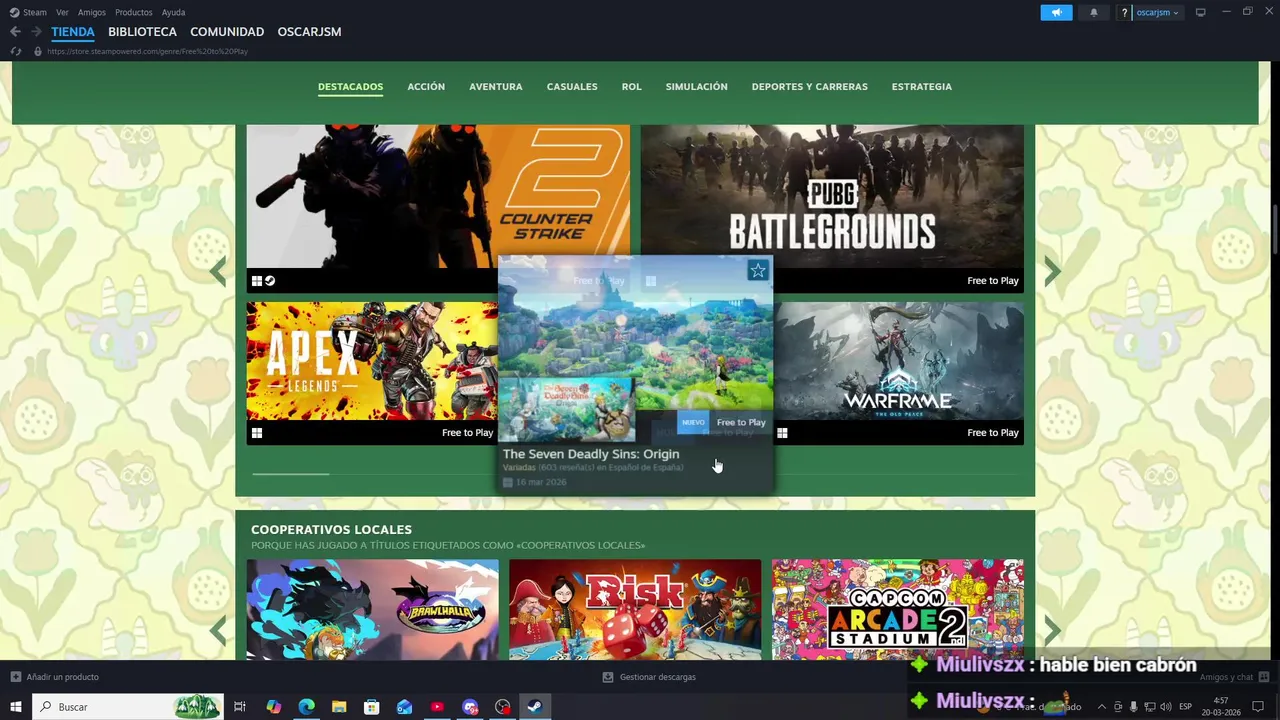The image size is (1280, 720).
Task: Open the red YouTube taskbar icon
Action: click(437, 707)
